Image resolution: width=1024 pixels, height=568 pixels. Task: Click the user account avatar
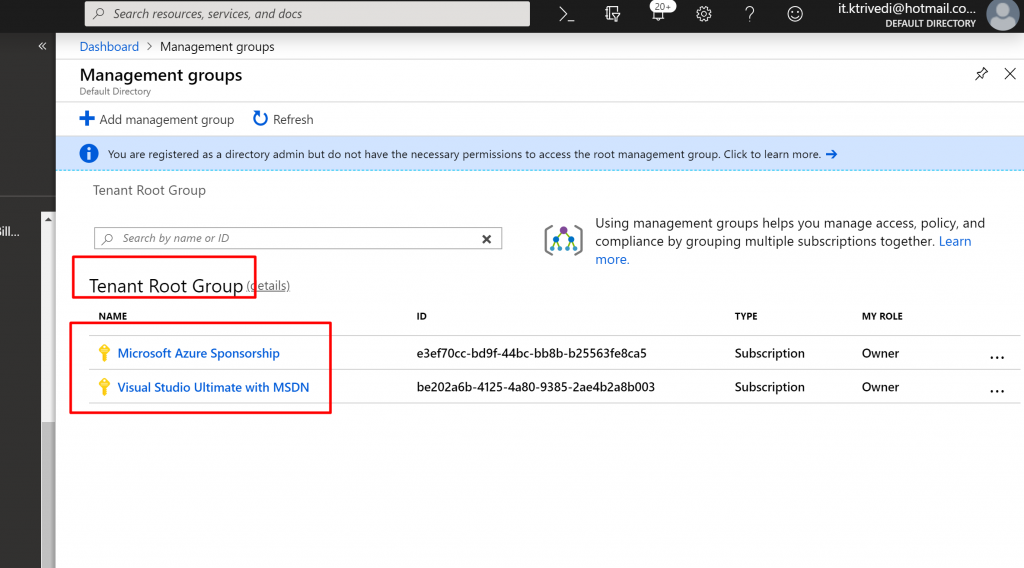pyautogui.click(x=1001, y=14)
